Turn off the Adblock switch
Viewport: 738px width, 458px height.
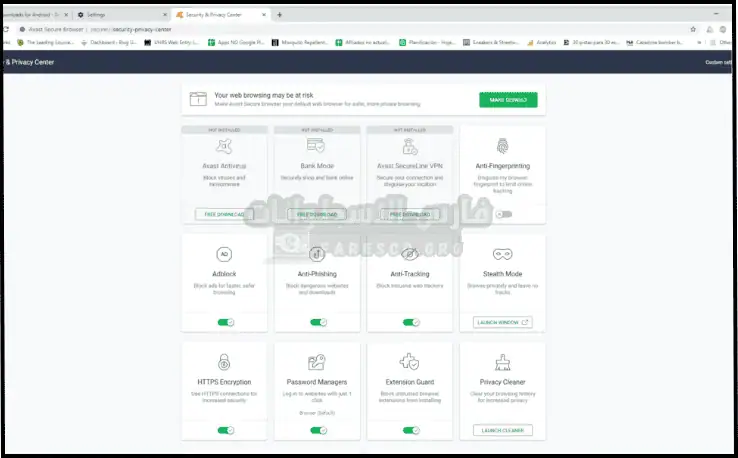pos(226,322)
